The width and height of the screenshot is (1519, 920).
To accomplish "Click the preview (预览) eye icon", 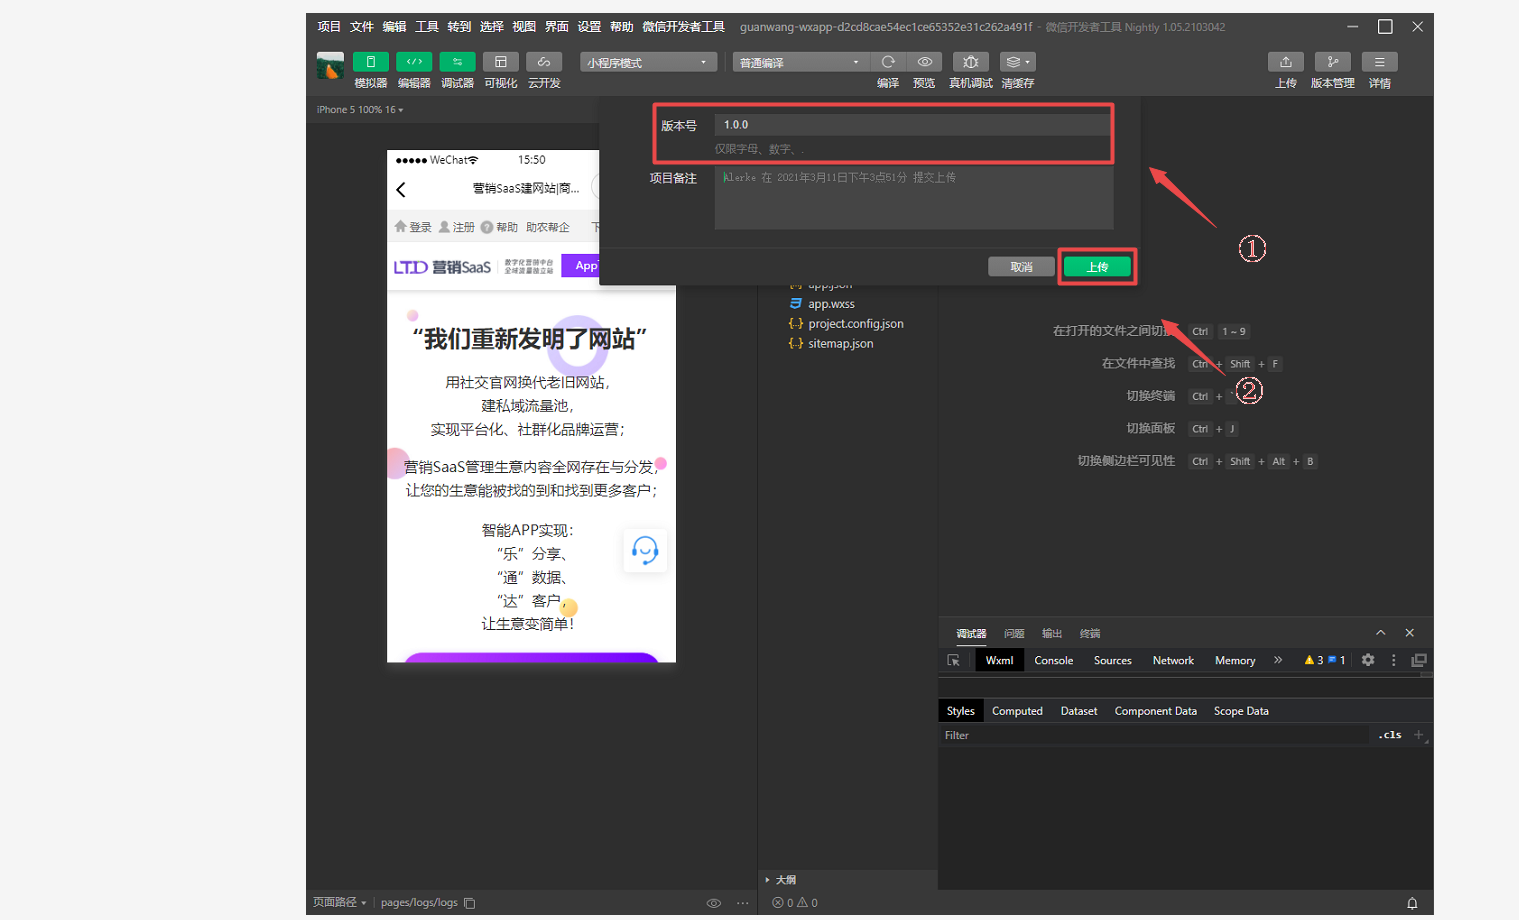I will [925, 62].
